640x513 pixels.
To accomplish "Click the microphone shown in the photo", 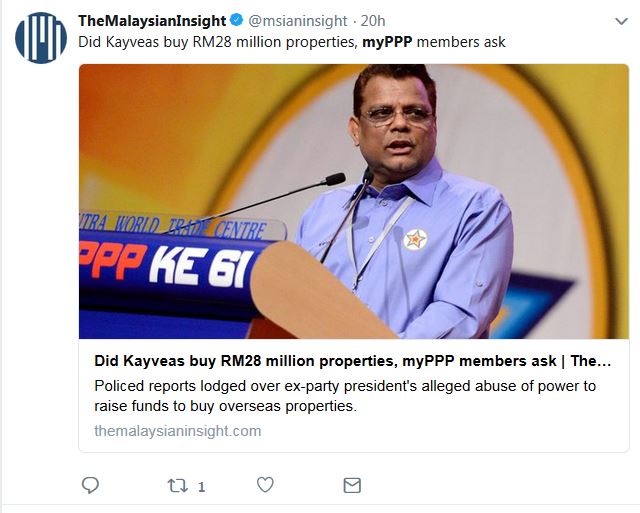I will (x=330, y=180).
